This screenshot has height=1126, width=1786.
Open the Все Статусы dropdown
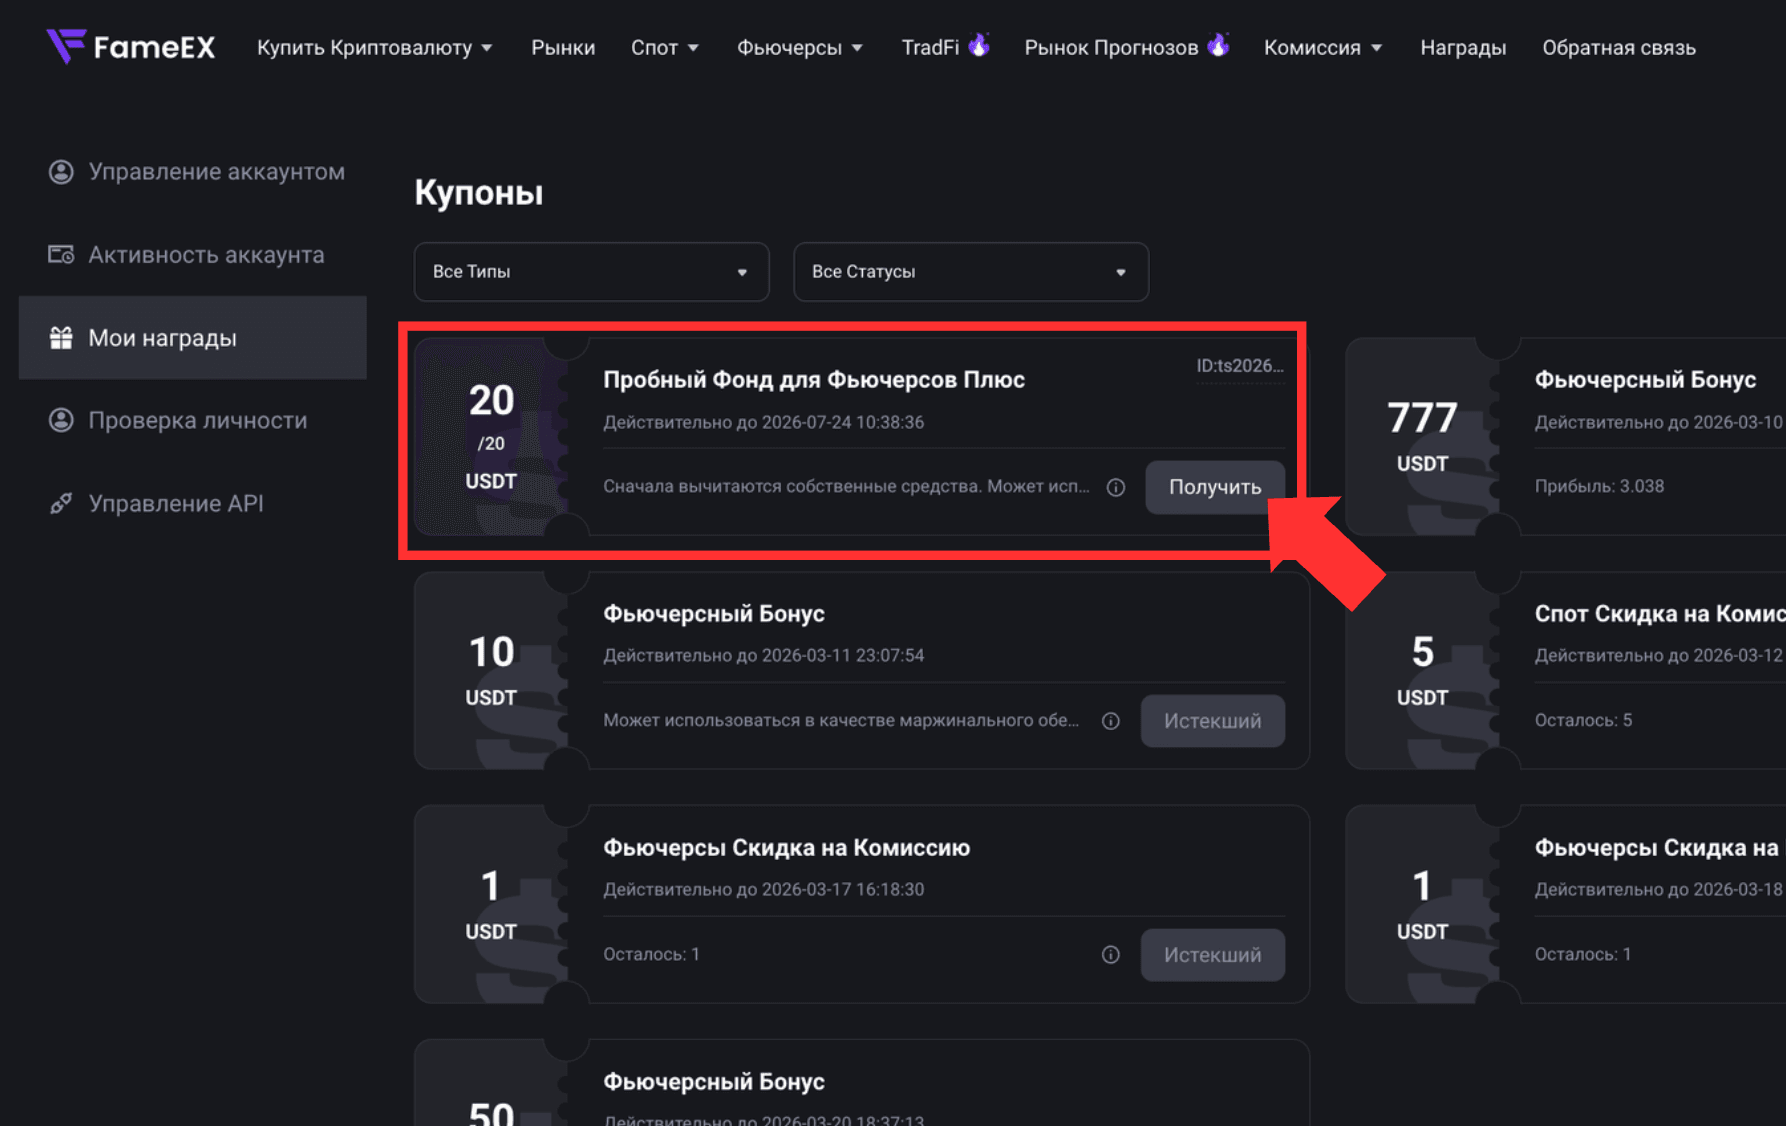pos(971,272)
